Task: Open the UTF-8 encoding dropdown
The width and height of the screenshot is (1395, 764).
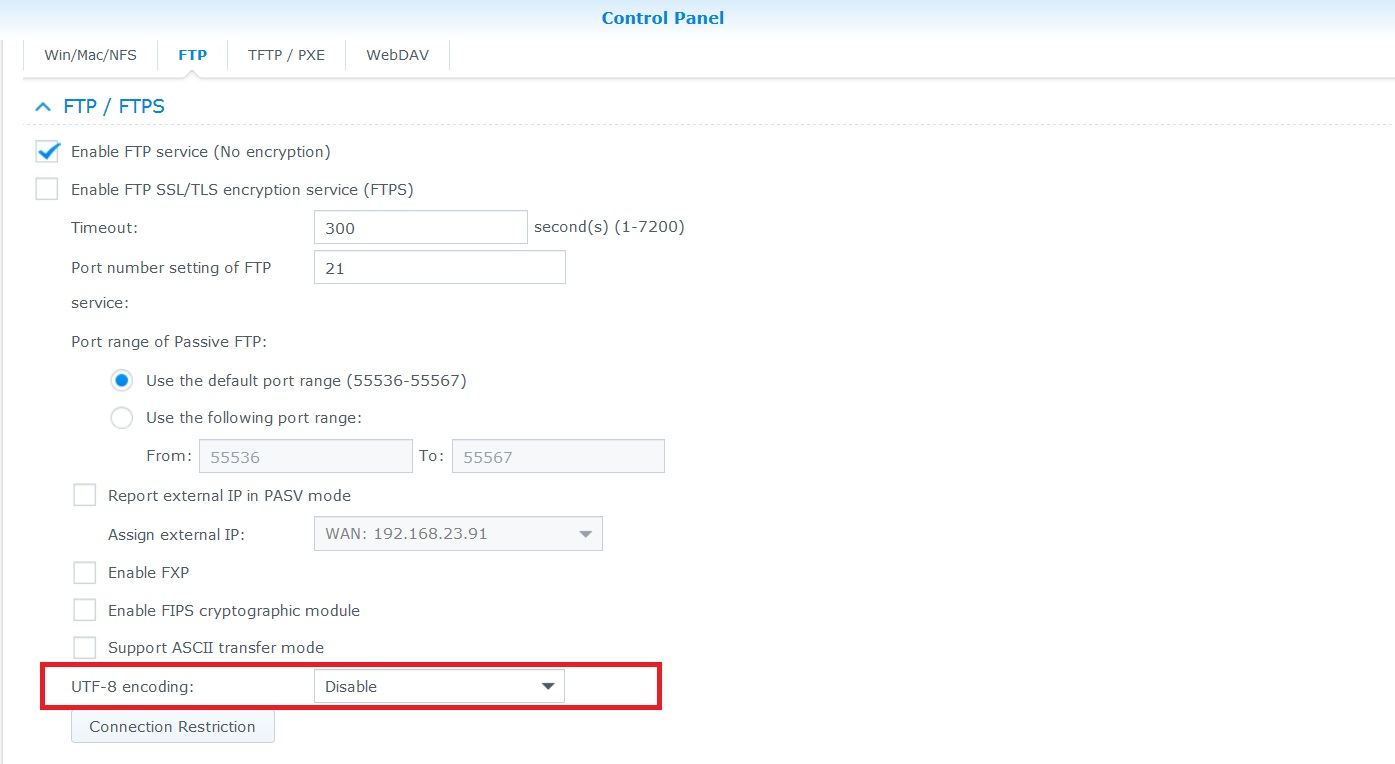Action: (438, 686)
